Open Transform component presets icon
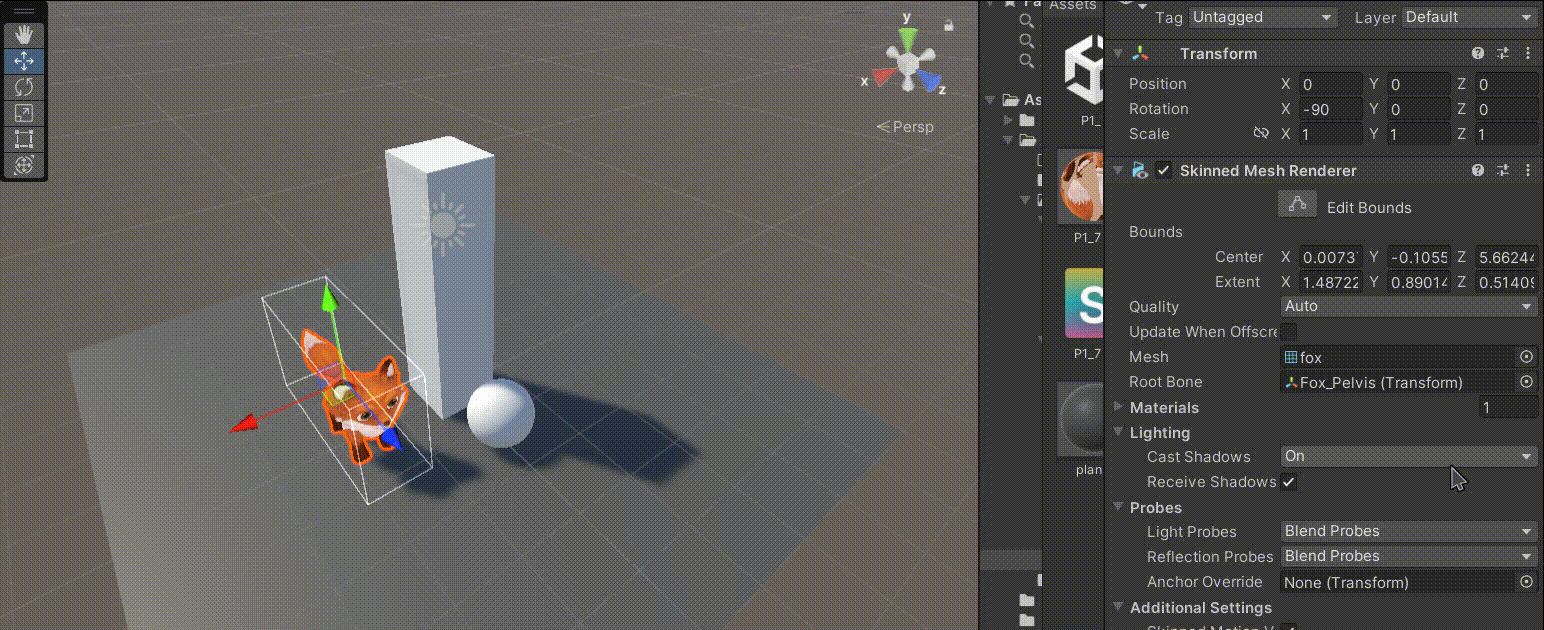The image size is (1544, 630). (x=1502, y=54)
